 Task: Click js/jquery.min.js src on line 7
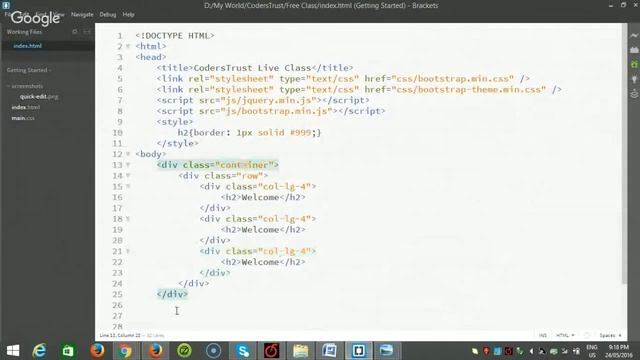tap(269, 100)
